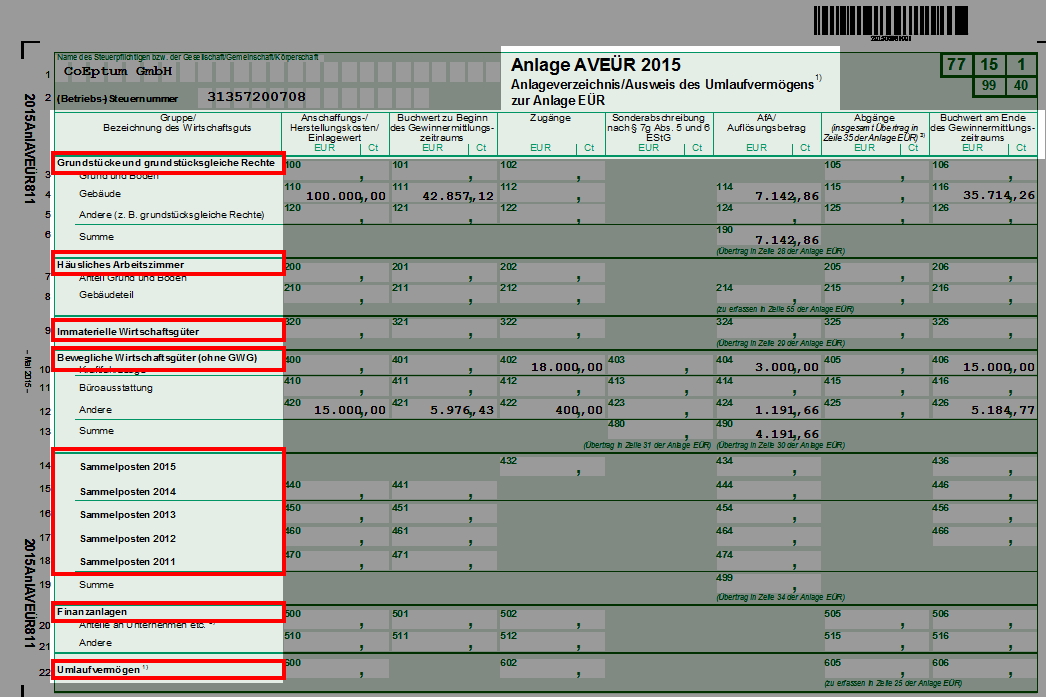
Task: Select AfA field 404 showing 3.000,00
Action: click(766, 367)
